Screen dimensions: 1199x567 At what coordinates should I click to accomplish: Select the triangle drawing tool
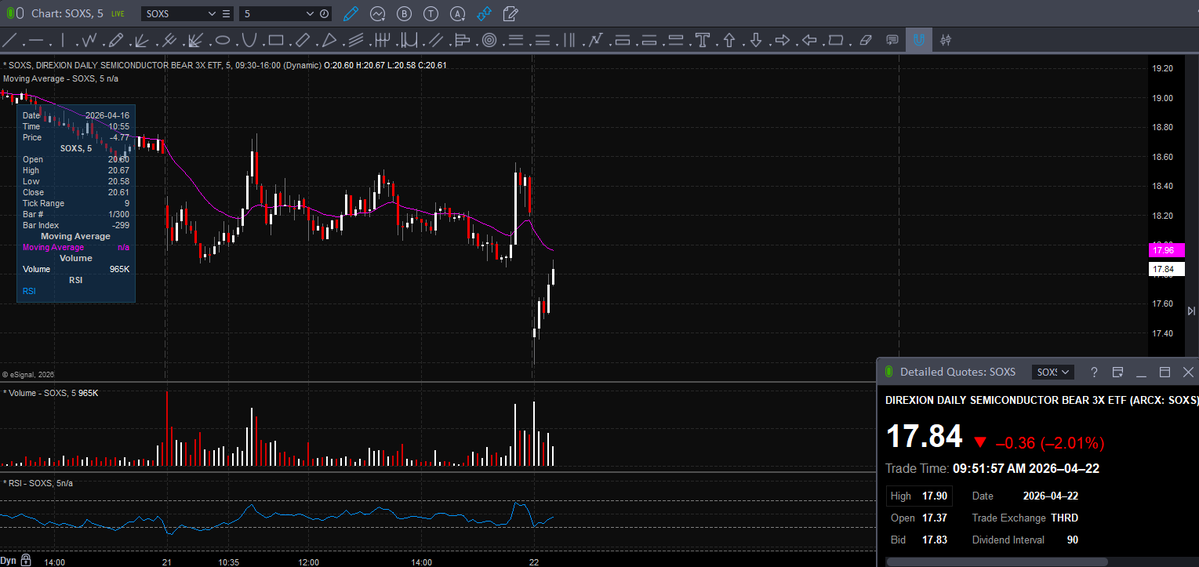(x=329, y=40)
